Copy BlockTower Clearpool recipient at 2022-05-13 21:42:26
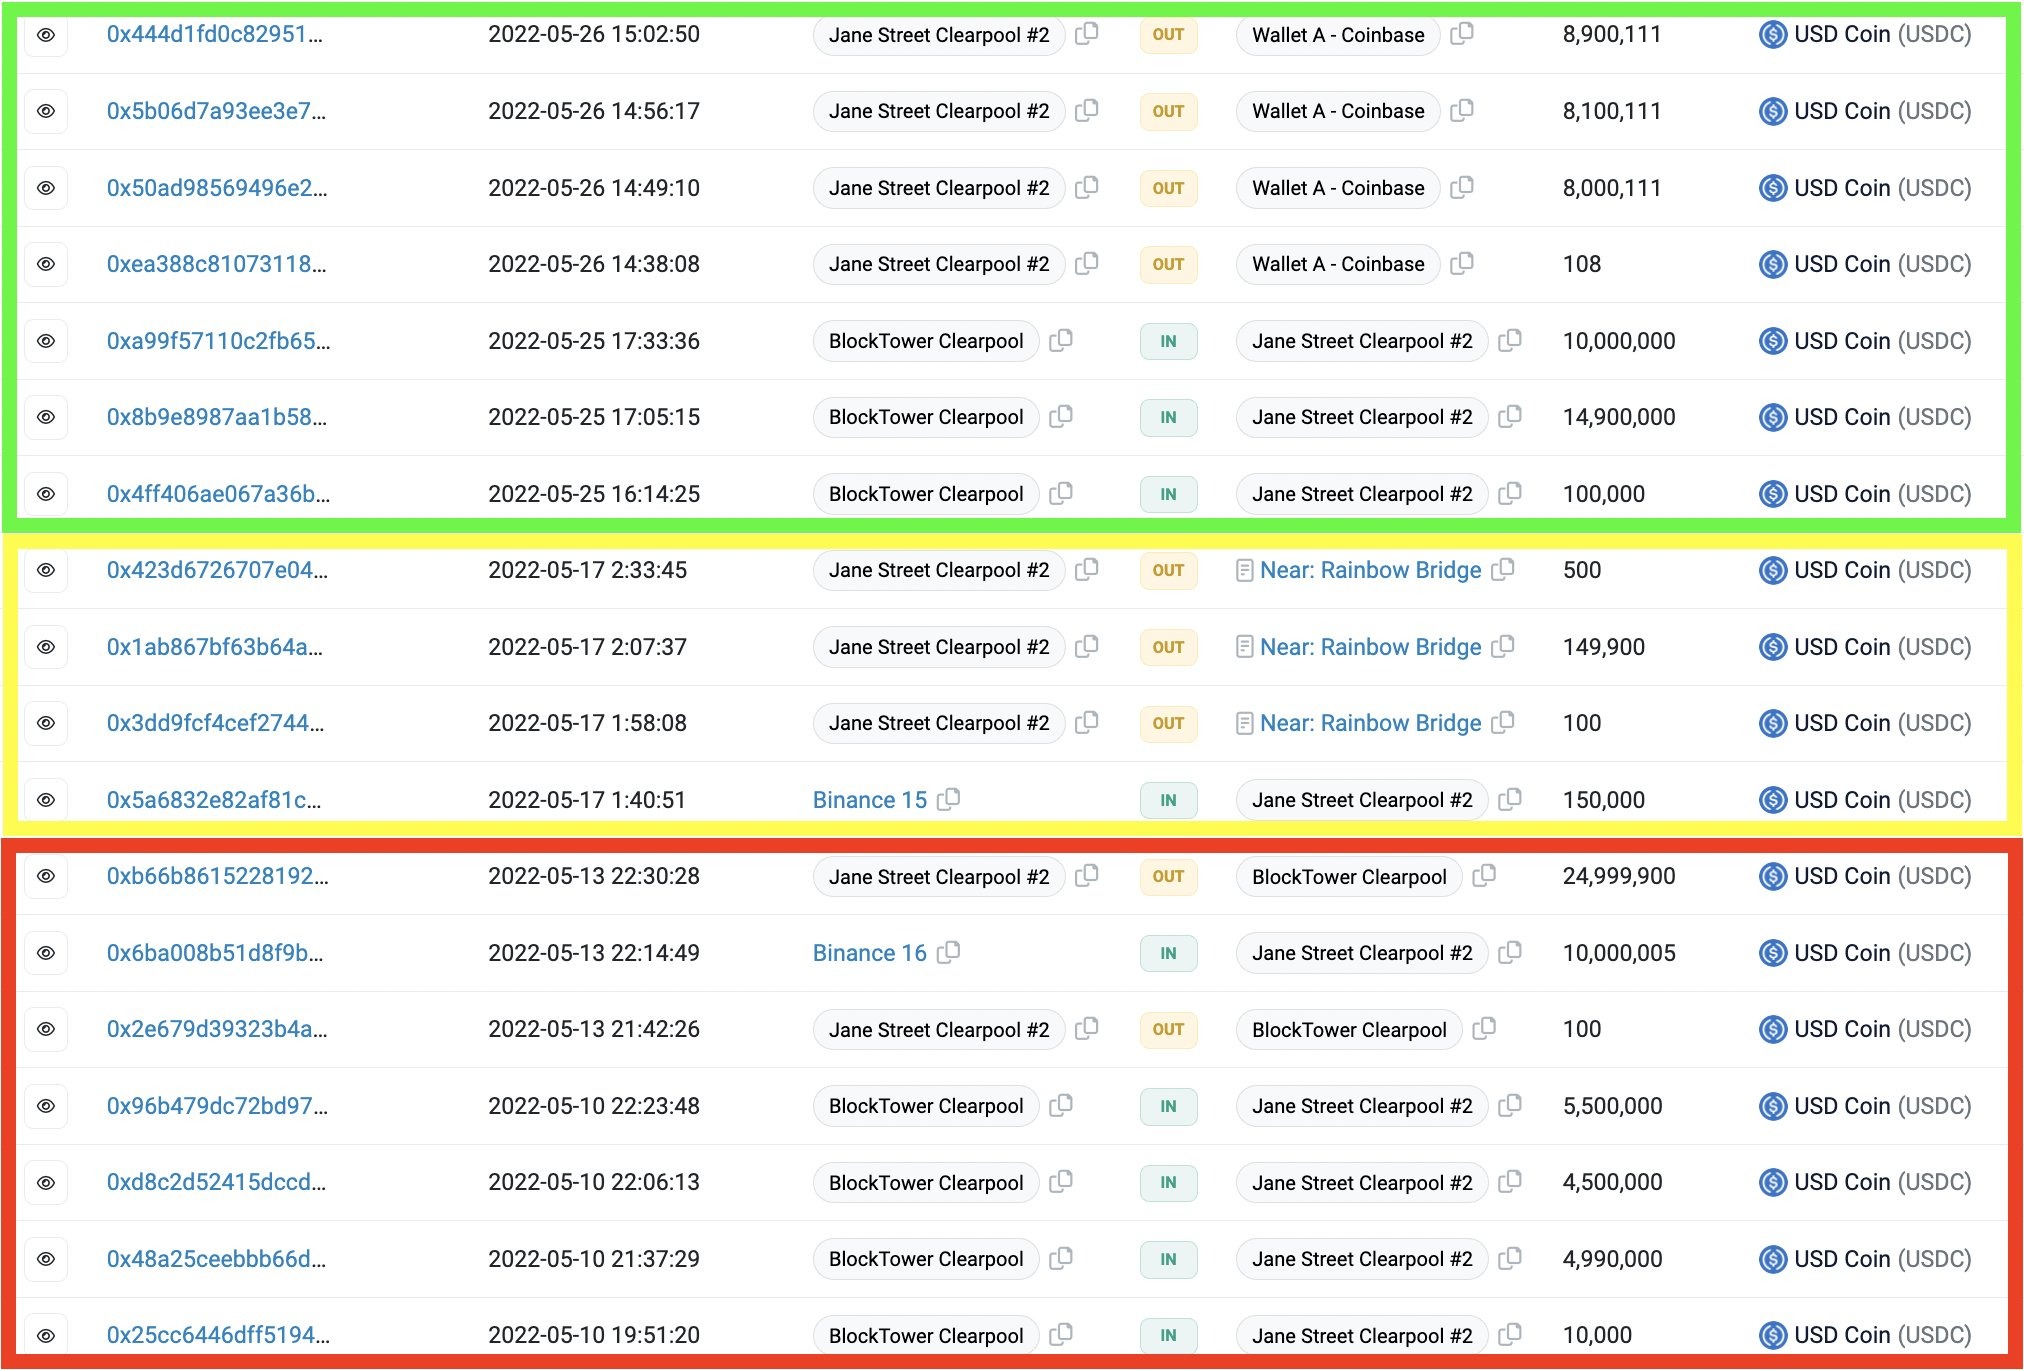The height and width of the screenshot is (1370, 2024). point(1485,1029)
